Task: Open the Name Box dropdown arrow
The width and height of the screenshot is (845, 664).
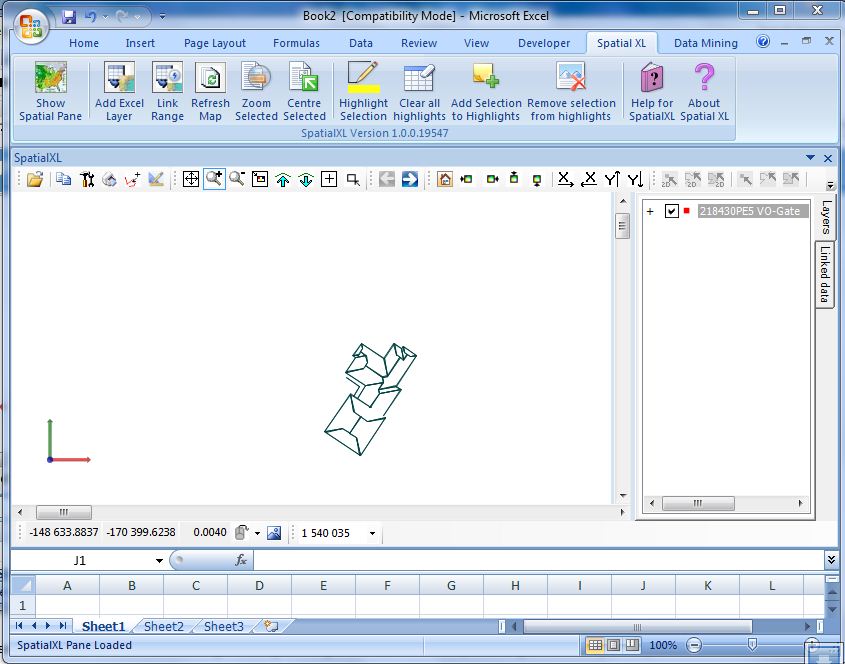Action: pos(159,561)
